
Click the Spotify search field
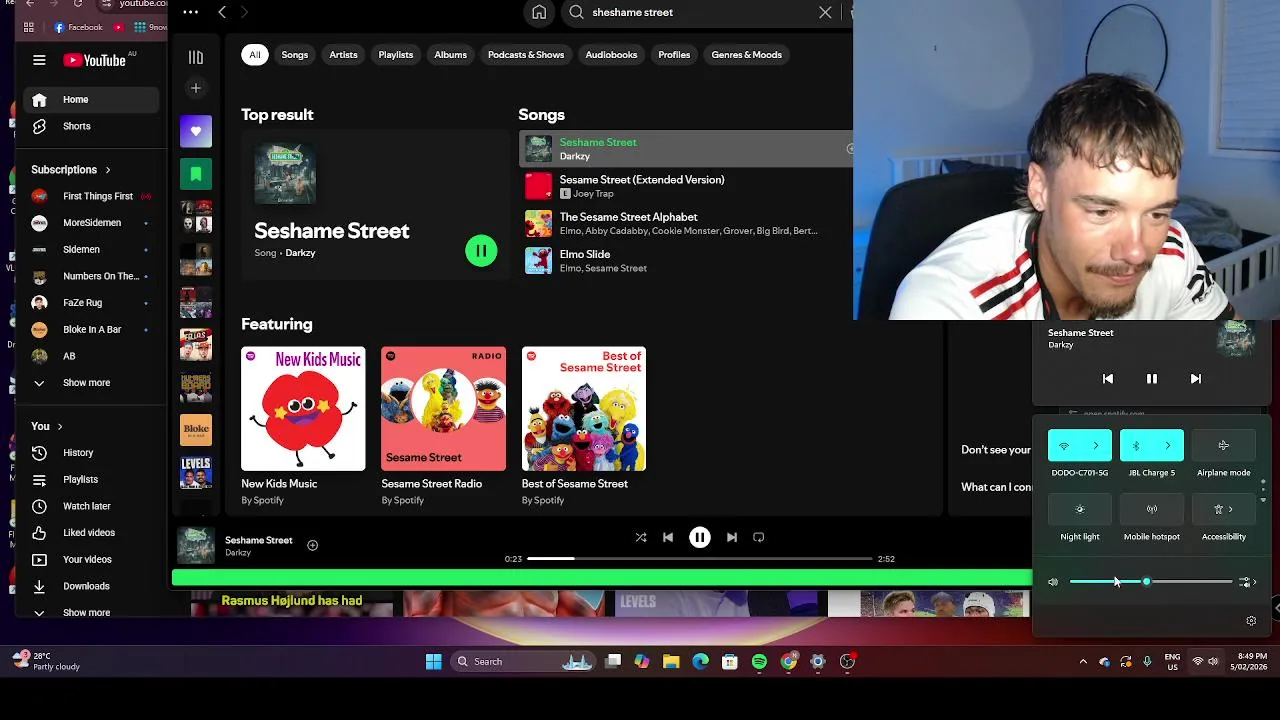[x=699, y=12]
